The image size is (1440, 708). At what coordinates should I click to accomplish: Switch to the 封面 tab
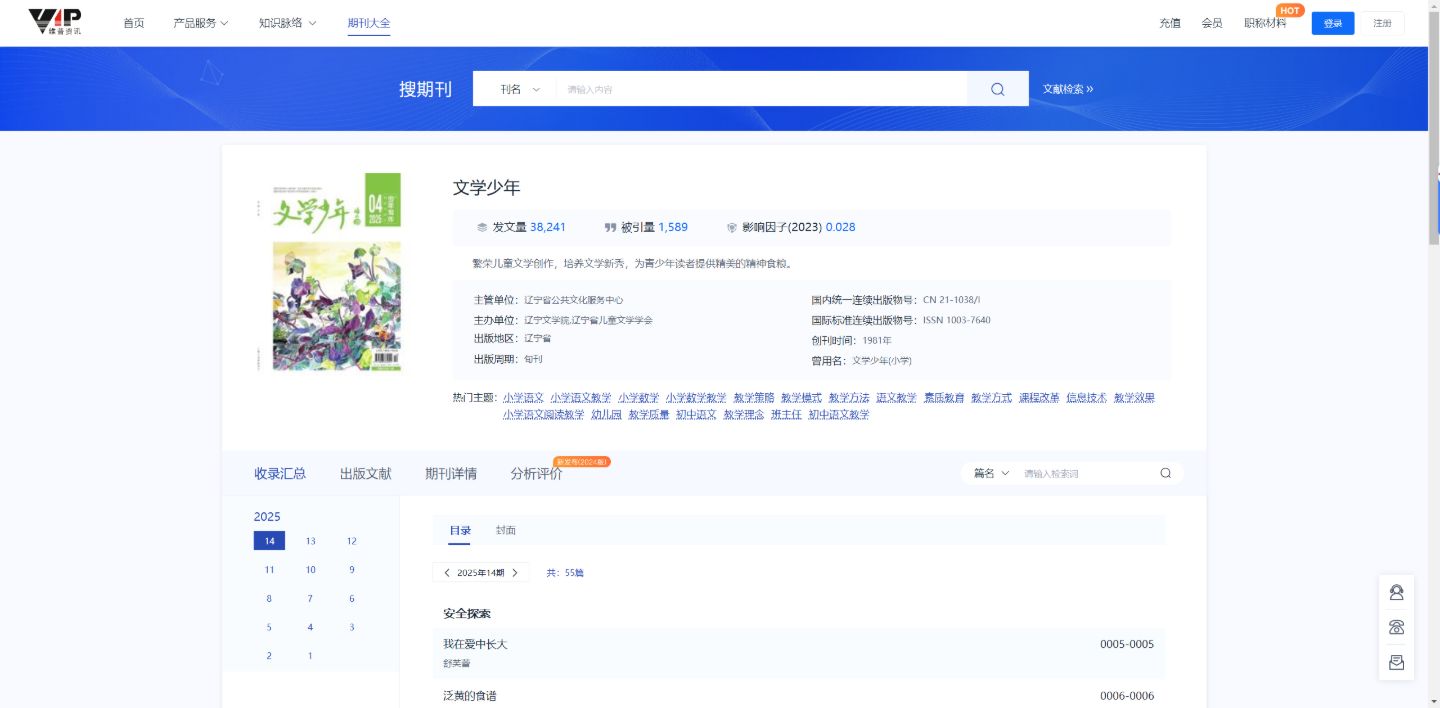pos(506,530)
